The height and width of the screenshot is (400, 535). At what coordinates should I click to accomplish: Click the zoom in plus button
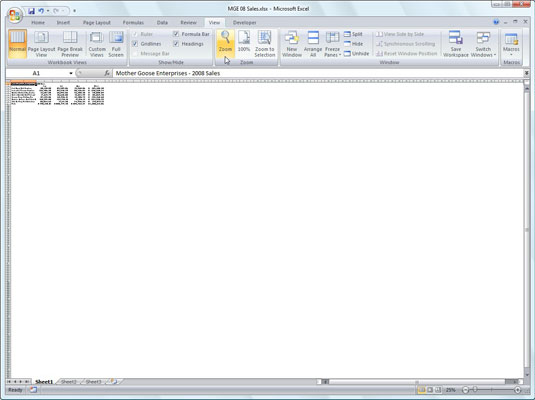517,390
